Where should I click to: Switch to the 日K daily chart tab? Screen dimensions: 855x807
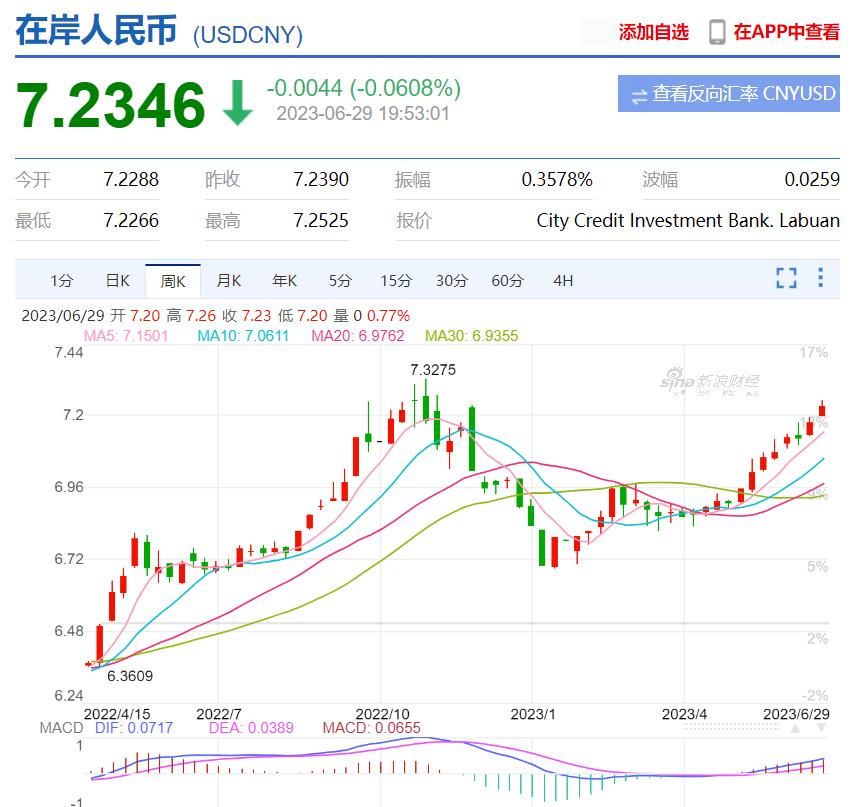coord(116,281)
